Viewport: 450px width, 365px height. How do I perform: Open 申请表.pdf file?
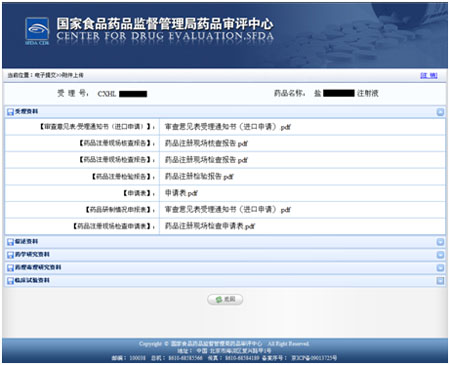pyautogui.click(x=181, y=193)
